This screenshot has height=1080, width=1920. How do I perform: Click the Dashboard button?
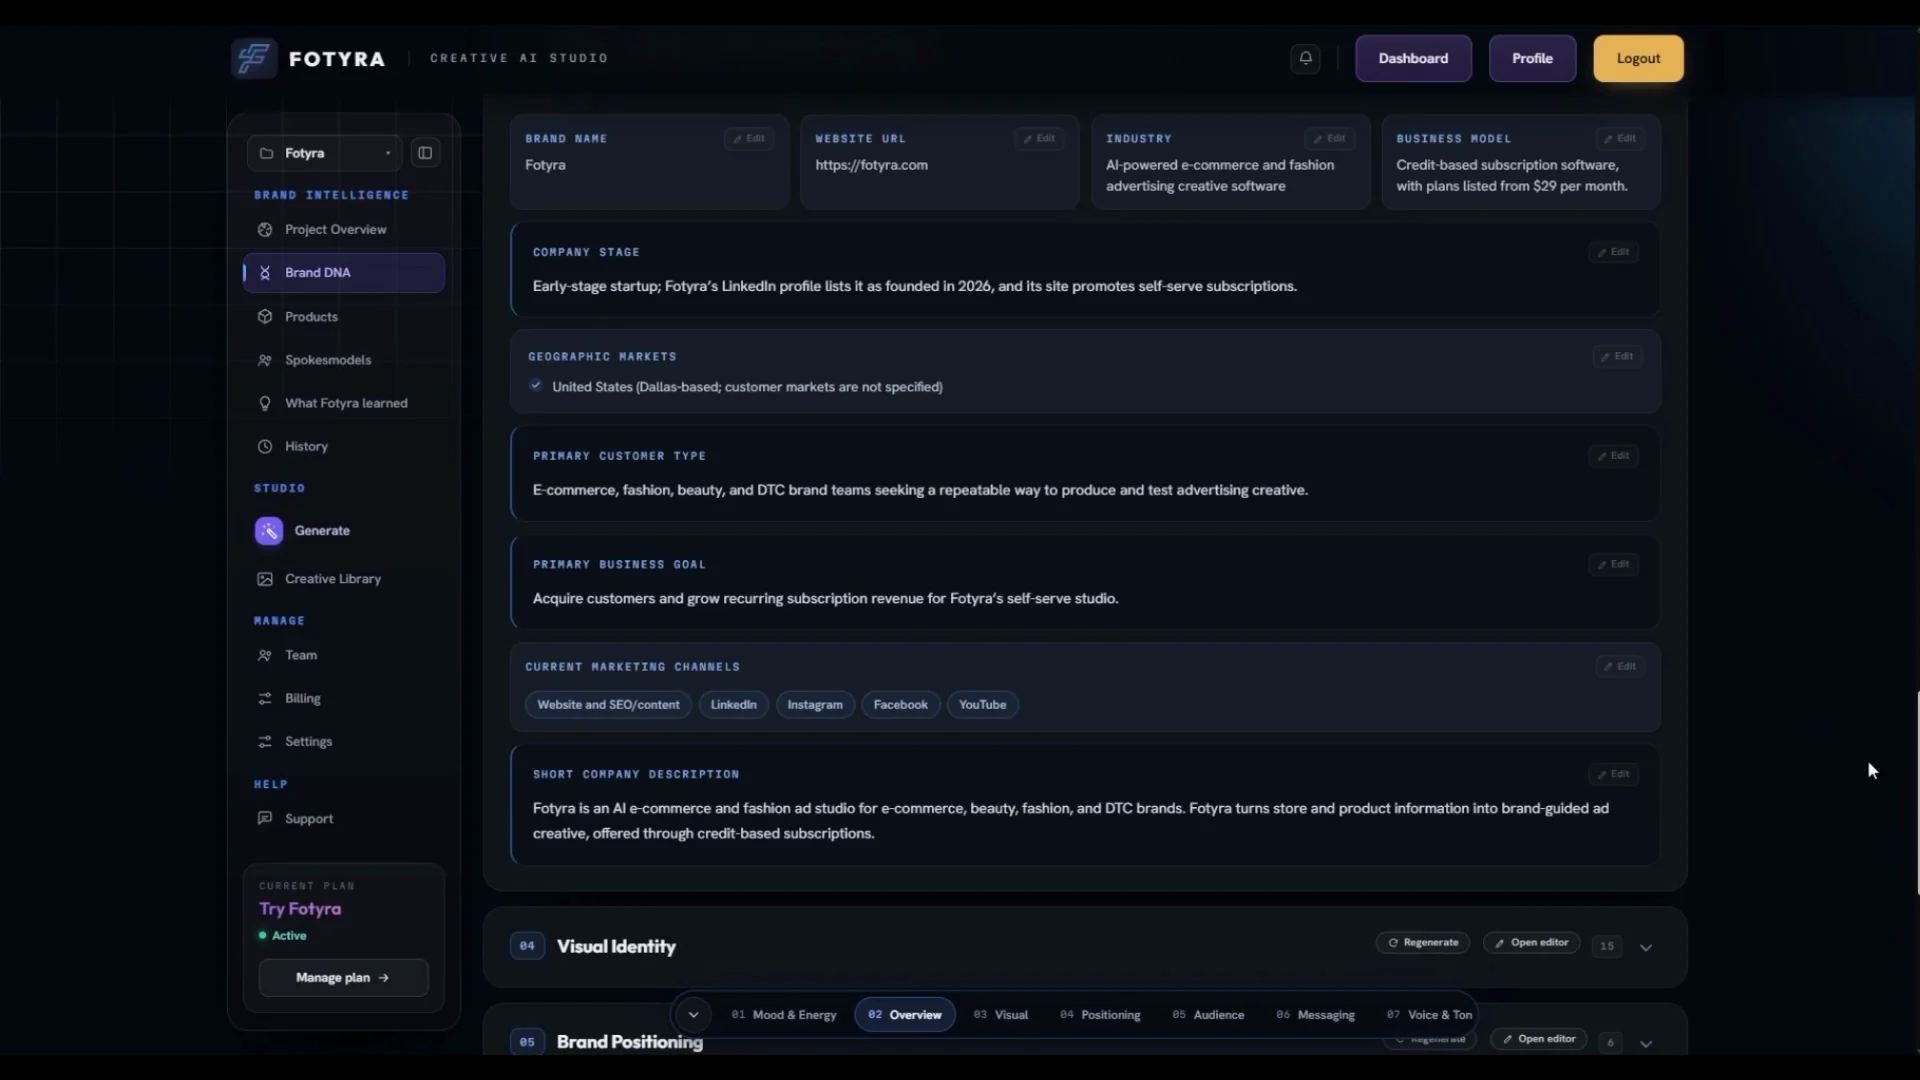pos(1413,58)
